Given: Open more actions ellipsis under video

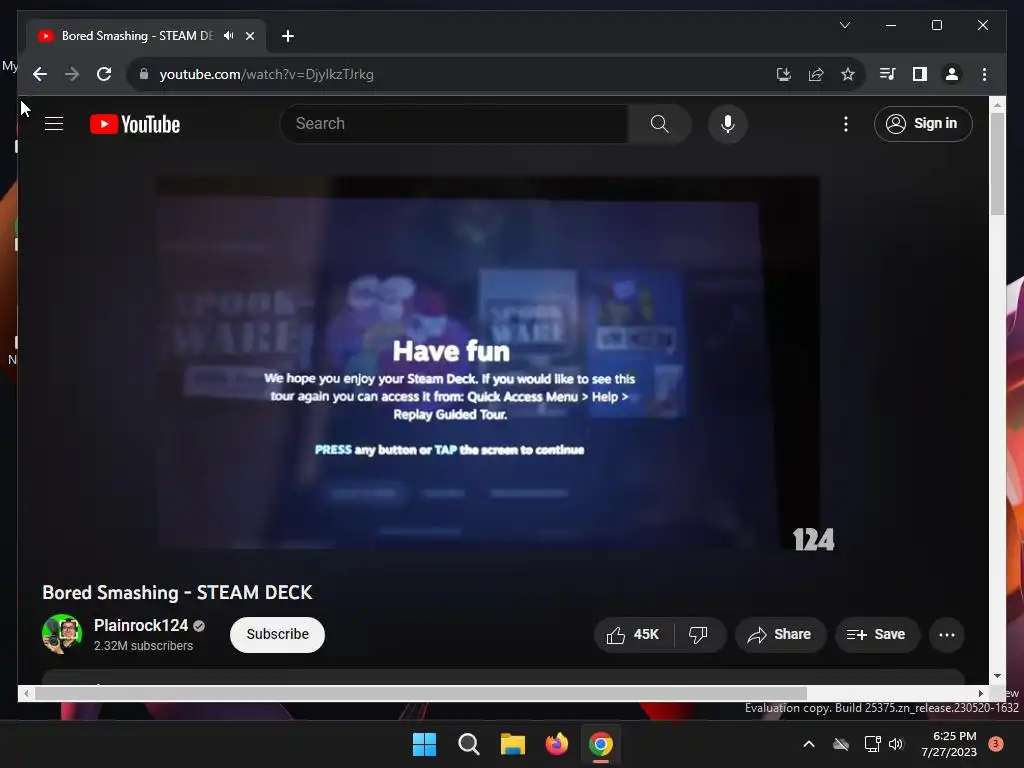Looking at the screenshot, I should click(x=947, y=635).
